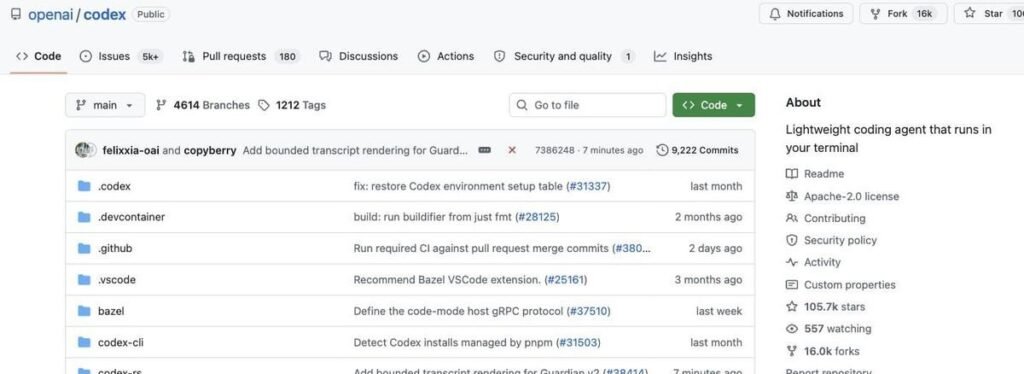Screen dimensions: 1024x374
Task: Open latest commit message about Guardian
Action: point(355,150)
